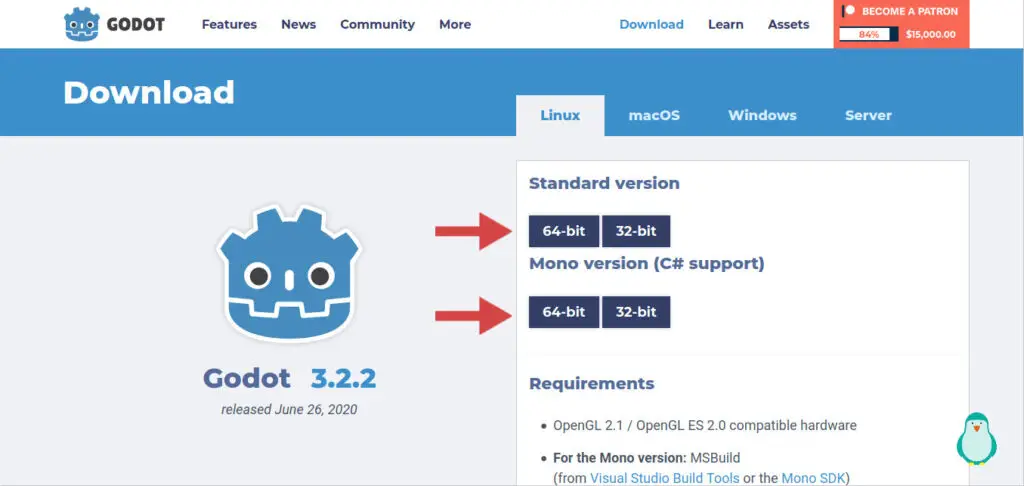
Task: Go to the Download page link
Action: (x=651, y=24)
